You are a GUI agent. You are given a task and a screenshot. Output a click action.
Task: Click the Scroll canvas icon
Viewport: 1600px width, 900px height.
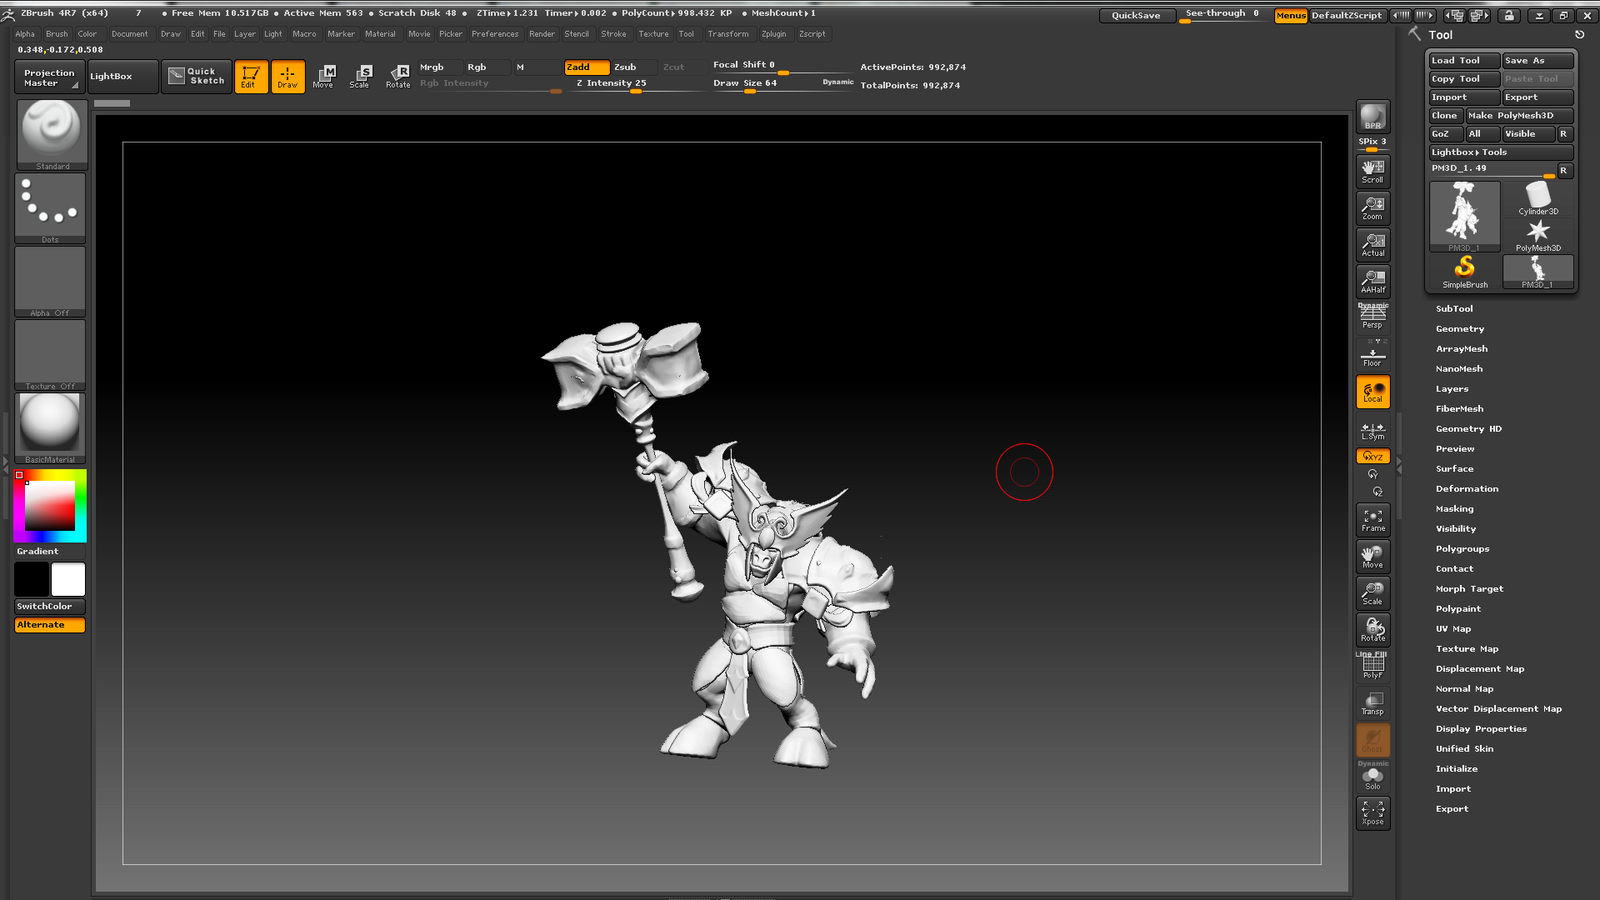coord(1373,171)
